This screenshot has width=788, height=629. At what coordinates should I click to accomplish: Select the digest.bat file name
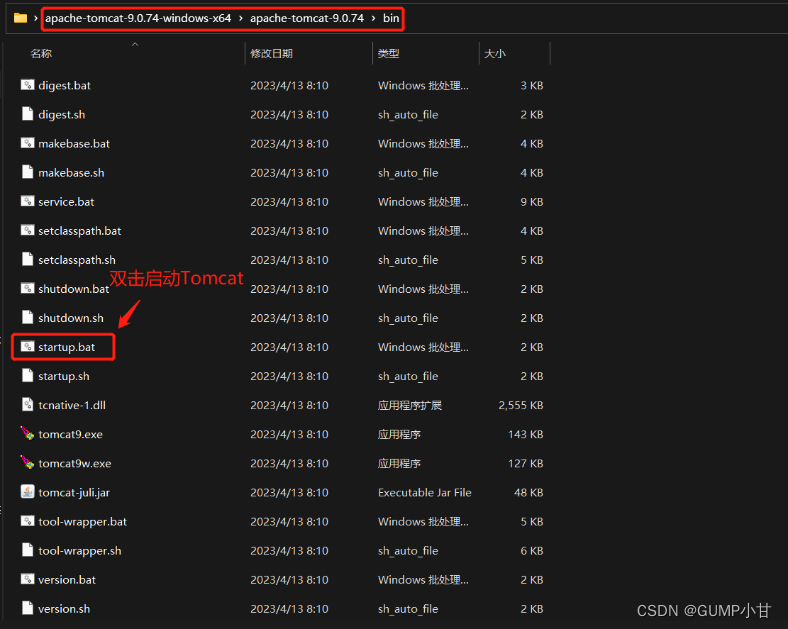(64, 85)
